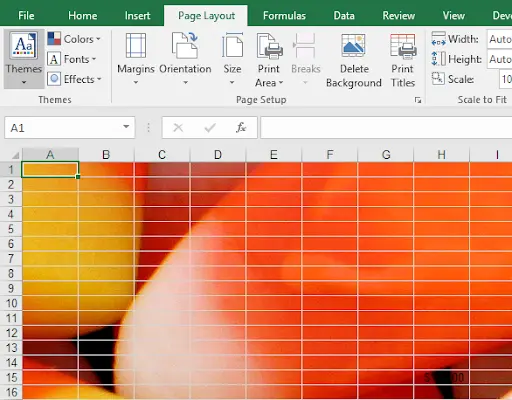Viewport: 512px width, 400px height.
Task: Open the theme Fonts dropdown
Action: pyautogui.click(x=72, y=59)
